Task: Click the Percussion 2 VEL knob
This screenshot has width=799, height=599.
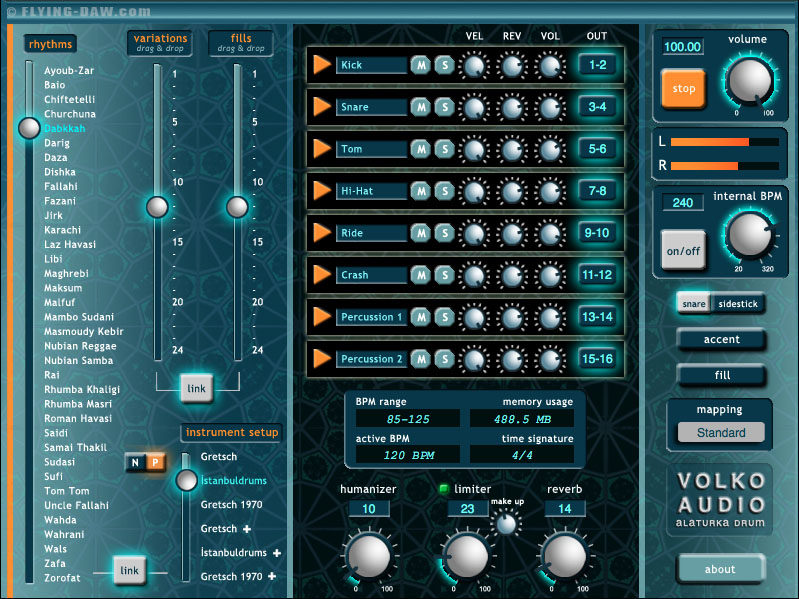Action: coord(474,360)
